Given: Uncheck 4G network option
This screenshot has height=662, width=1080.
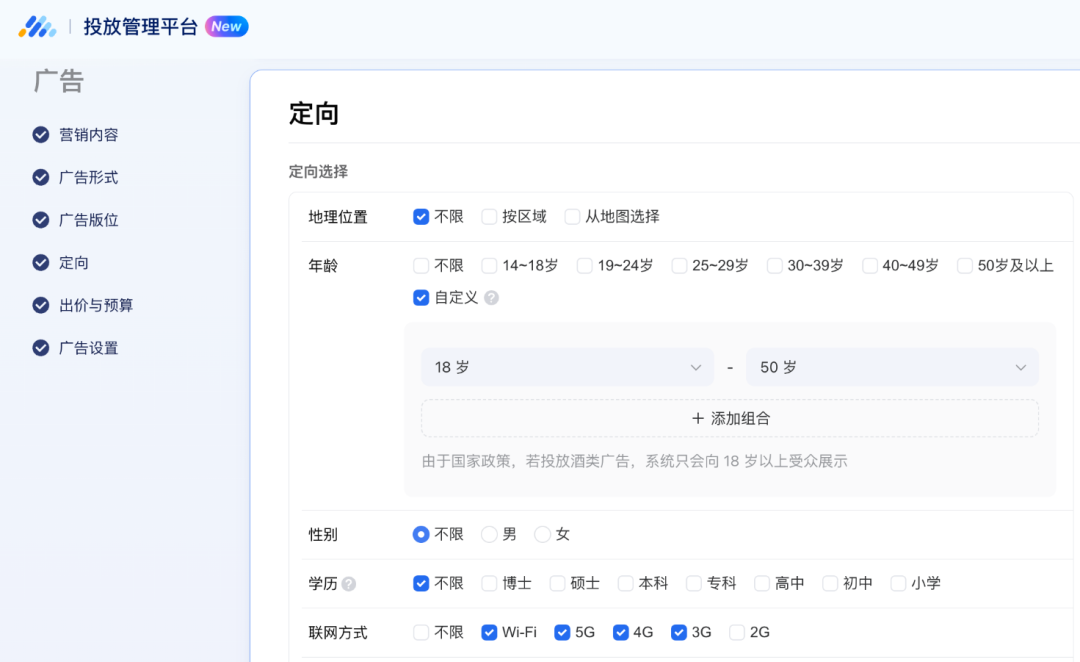Looking at the screenshot, I should pos(621,632).
